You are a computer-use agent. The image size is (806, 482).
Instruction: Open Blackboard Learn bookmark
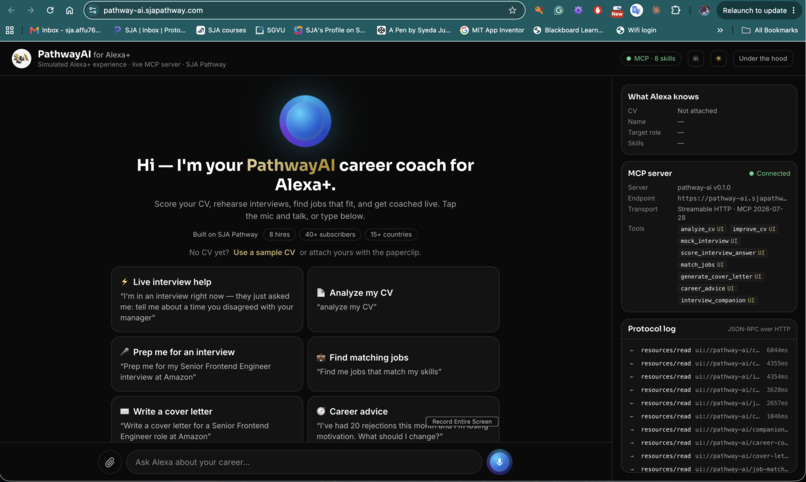(x=568, y=30)
